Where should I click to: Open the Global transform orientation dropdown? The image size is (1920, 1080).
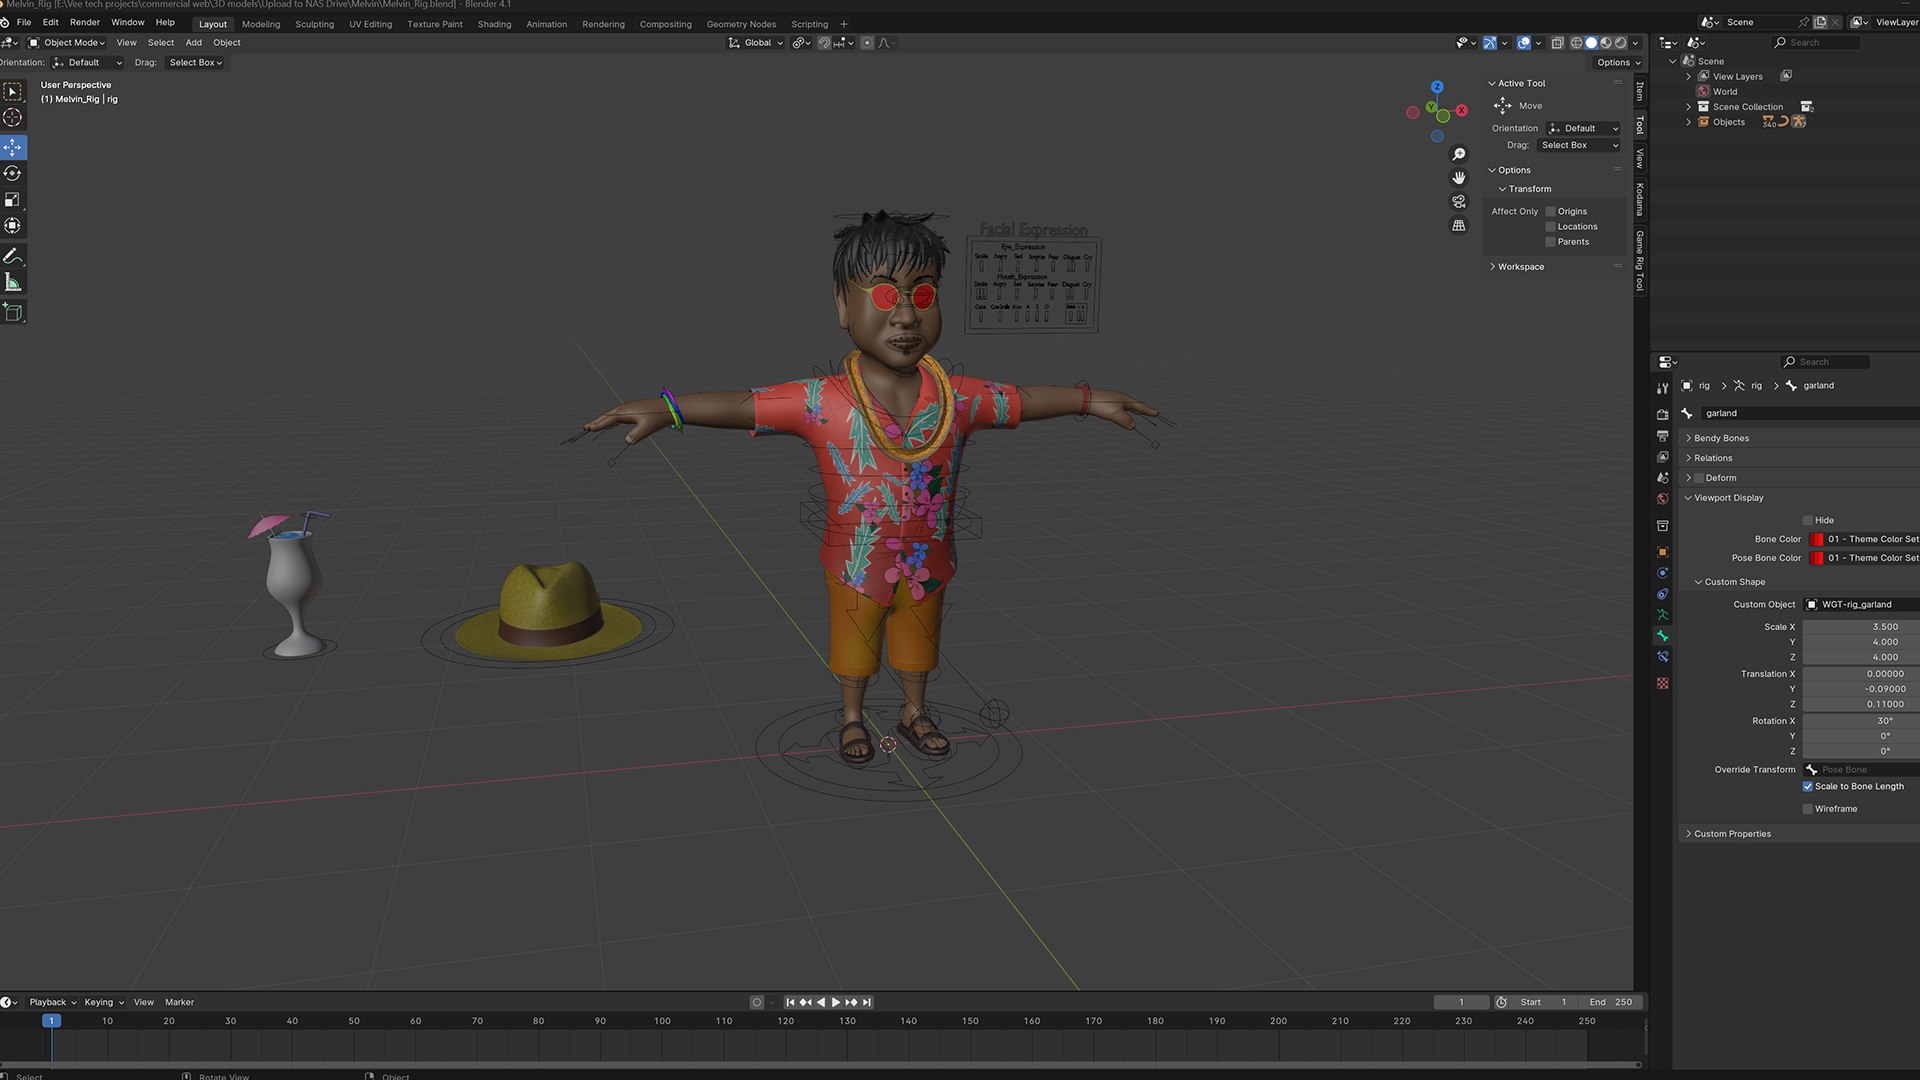(756, 43)
